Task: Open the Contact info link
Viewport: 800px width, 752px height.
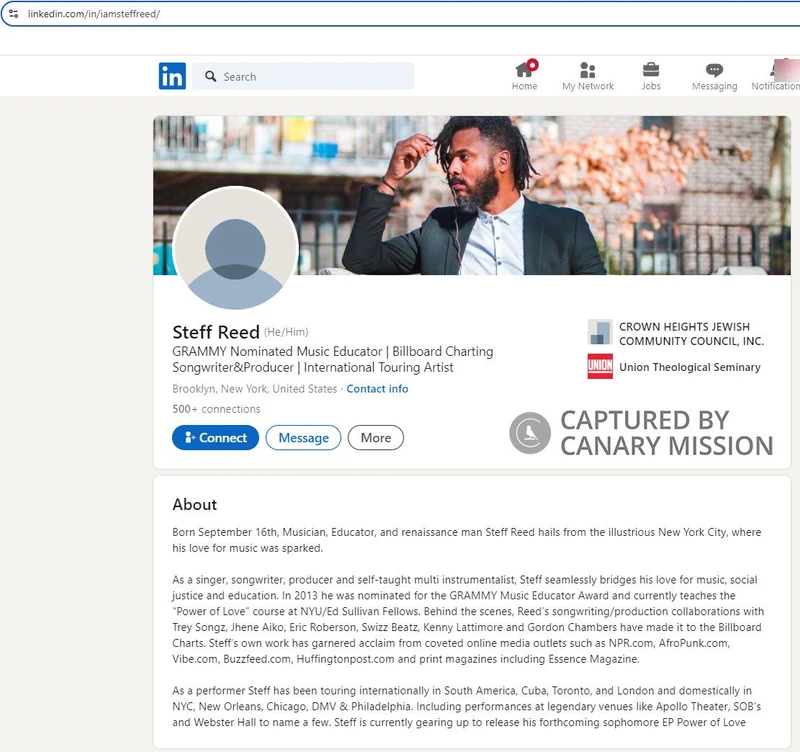Action: 377,388
